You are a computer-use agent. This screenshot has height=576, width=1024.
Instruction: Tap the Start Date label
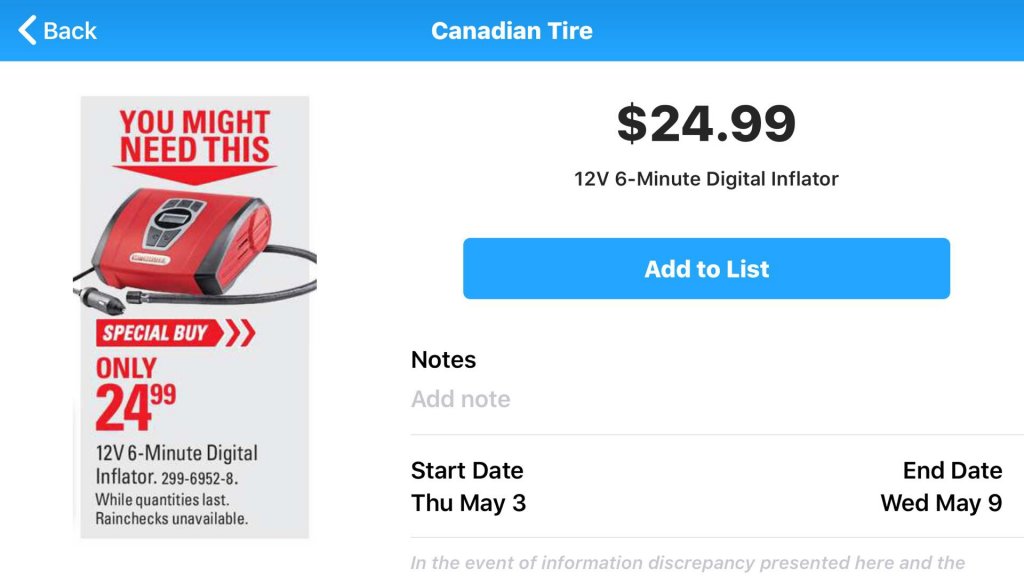coord(467,470)
